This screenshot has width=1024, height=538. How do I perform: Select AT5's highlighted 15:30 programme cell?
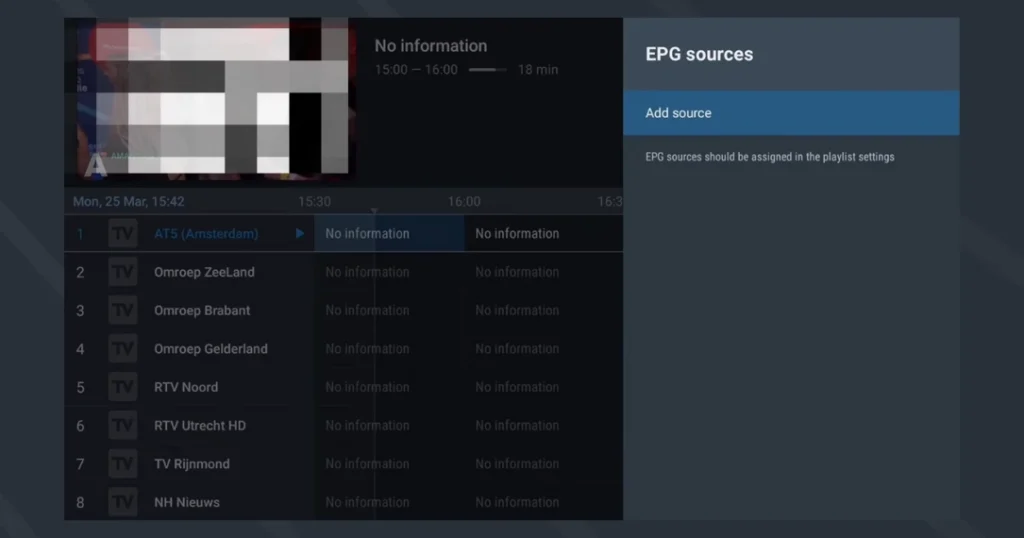pos(389,234)
